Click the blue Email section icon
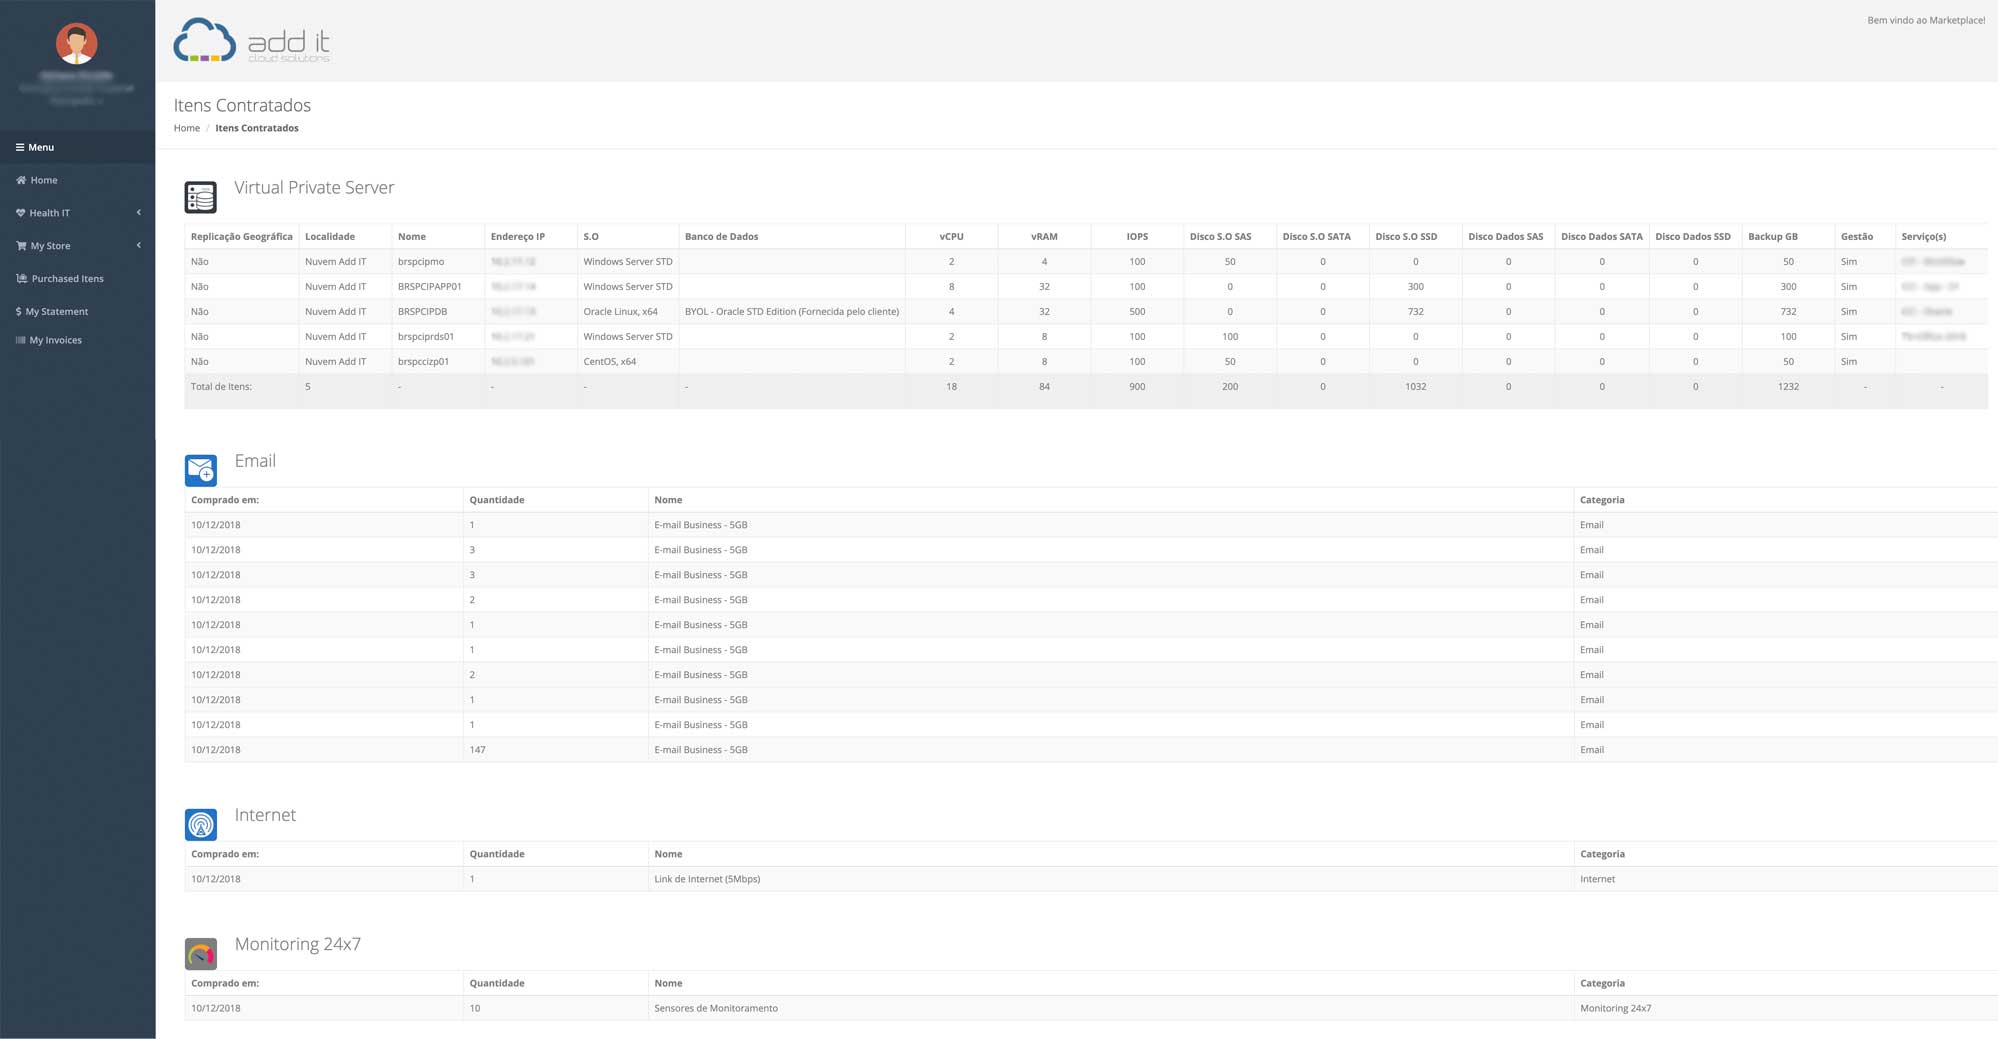This screenshot has height=1039, width=1998. pos(201,470)
